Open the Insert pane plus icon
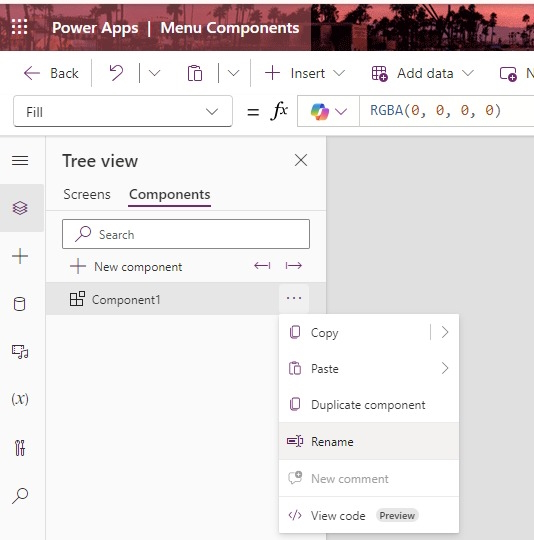This screenshot has height=540, width=534. [20, 256]
